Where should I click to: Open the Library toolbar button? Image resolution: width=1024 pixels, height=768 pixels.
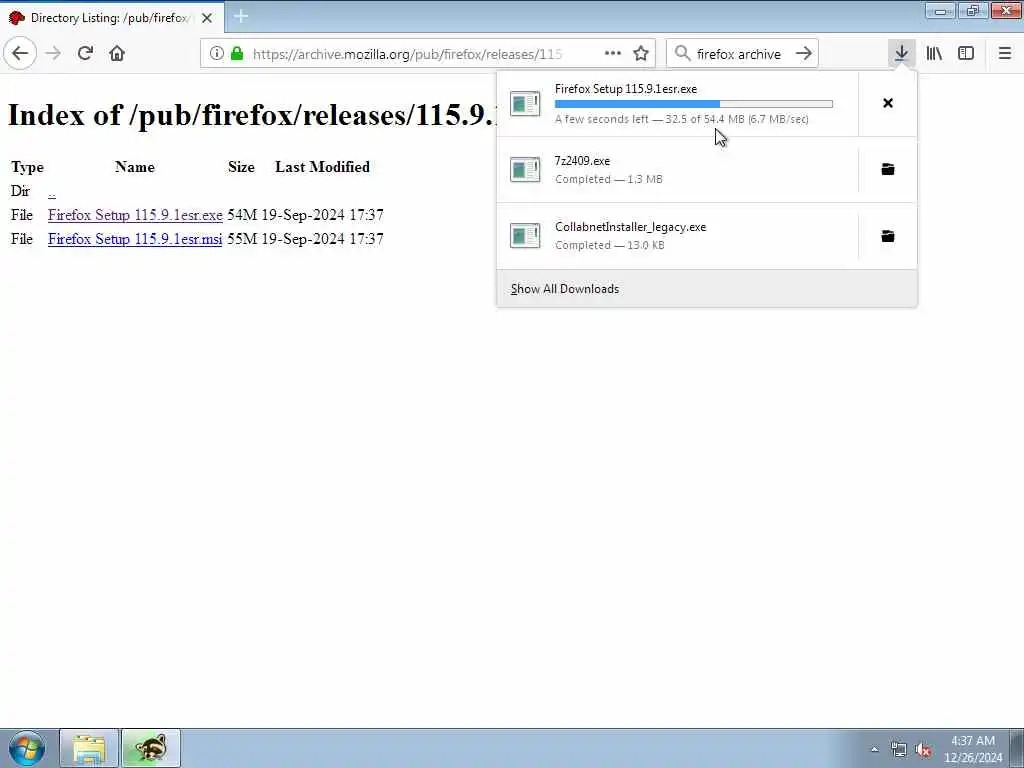point(934,54)
